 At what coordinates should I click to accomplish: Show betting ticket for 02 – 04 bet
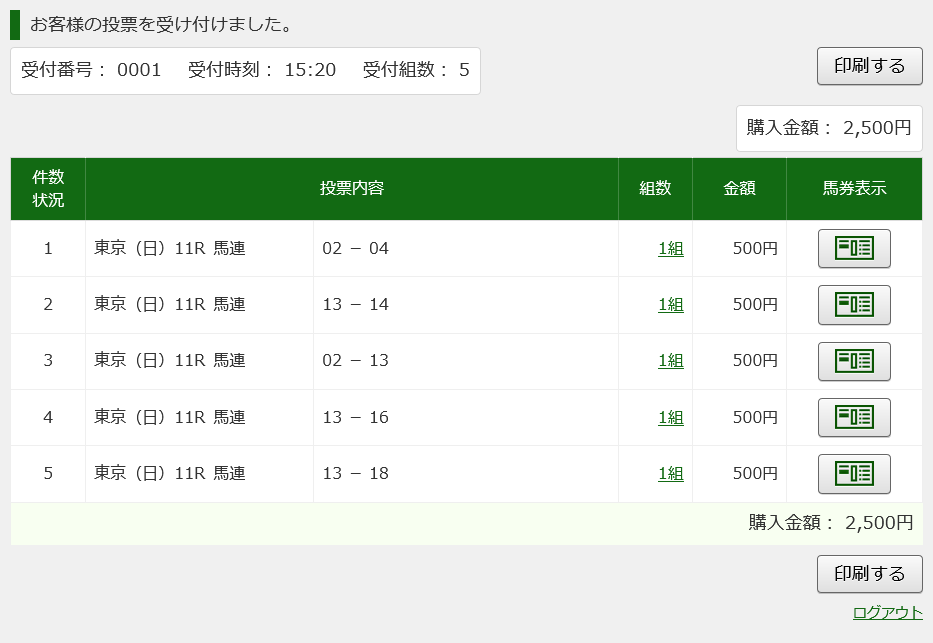click(x=854, y=249)
